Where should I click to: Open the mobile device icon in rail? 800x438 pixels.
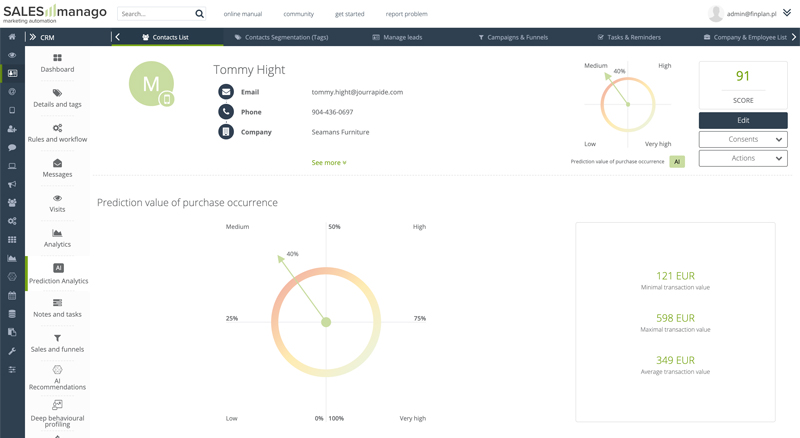pos(12,110)
